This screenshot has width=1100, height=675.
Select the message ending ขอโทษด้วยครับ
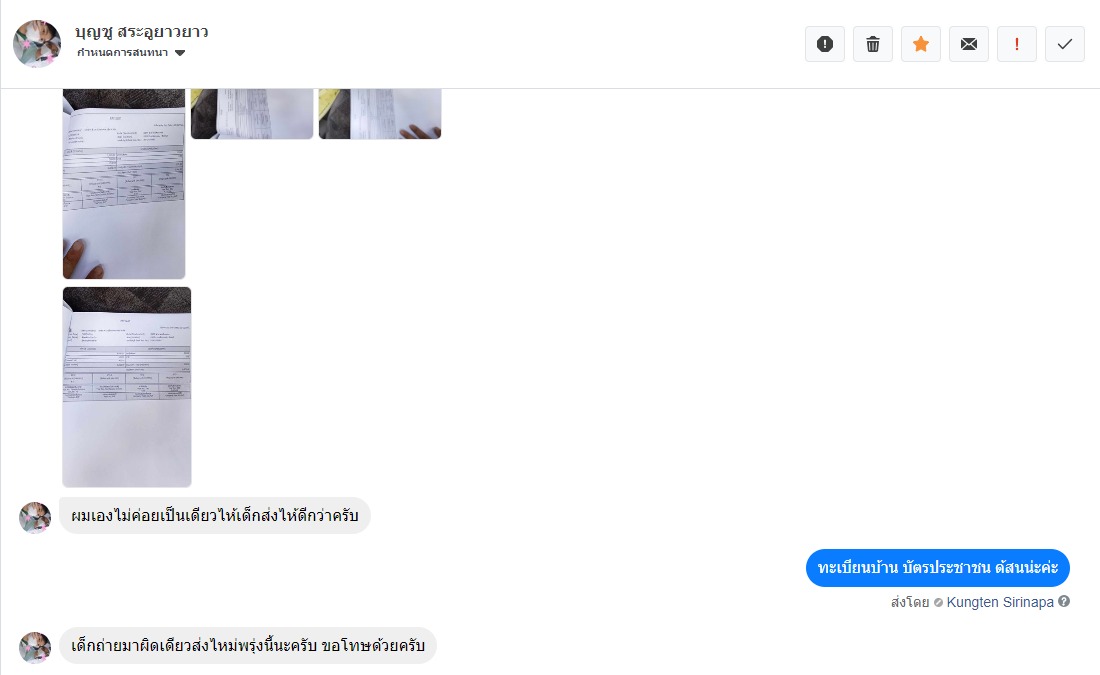[248, 646]
